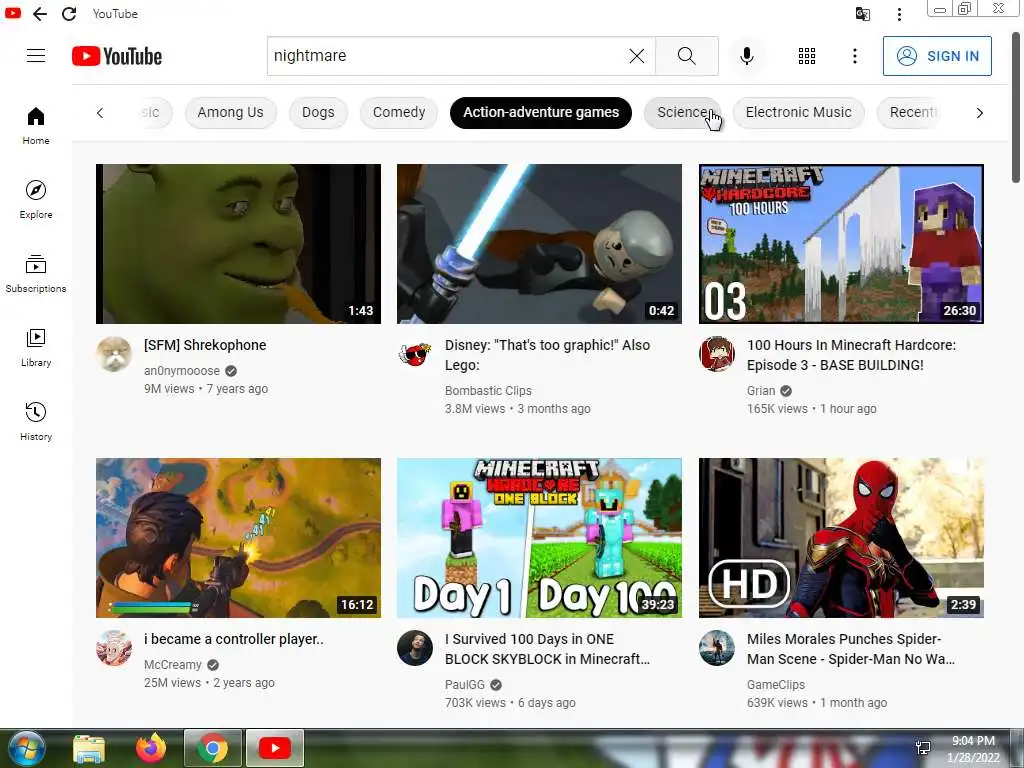Click the YouTube app taskbar button
This screenshot has height=768, width=1024.
(275, 748)
